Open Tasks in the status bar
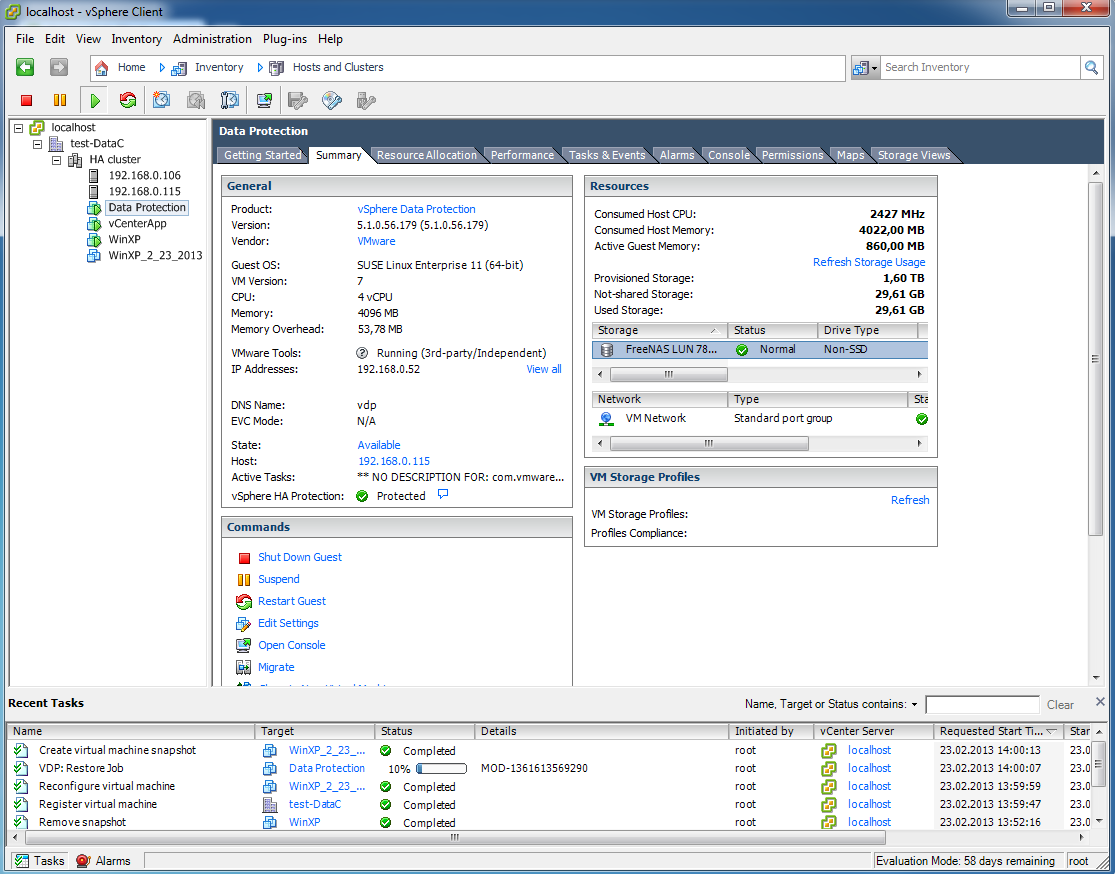Viewport: 1115px width, 874px height. click(x=40, y=860)
